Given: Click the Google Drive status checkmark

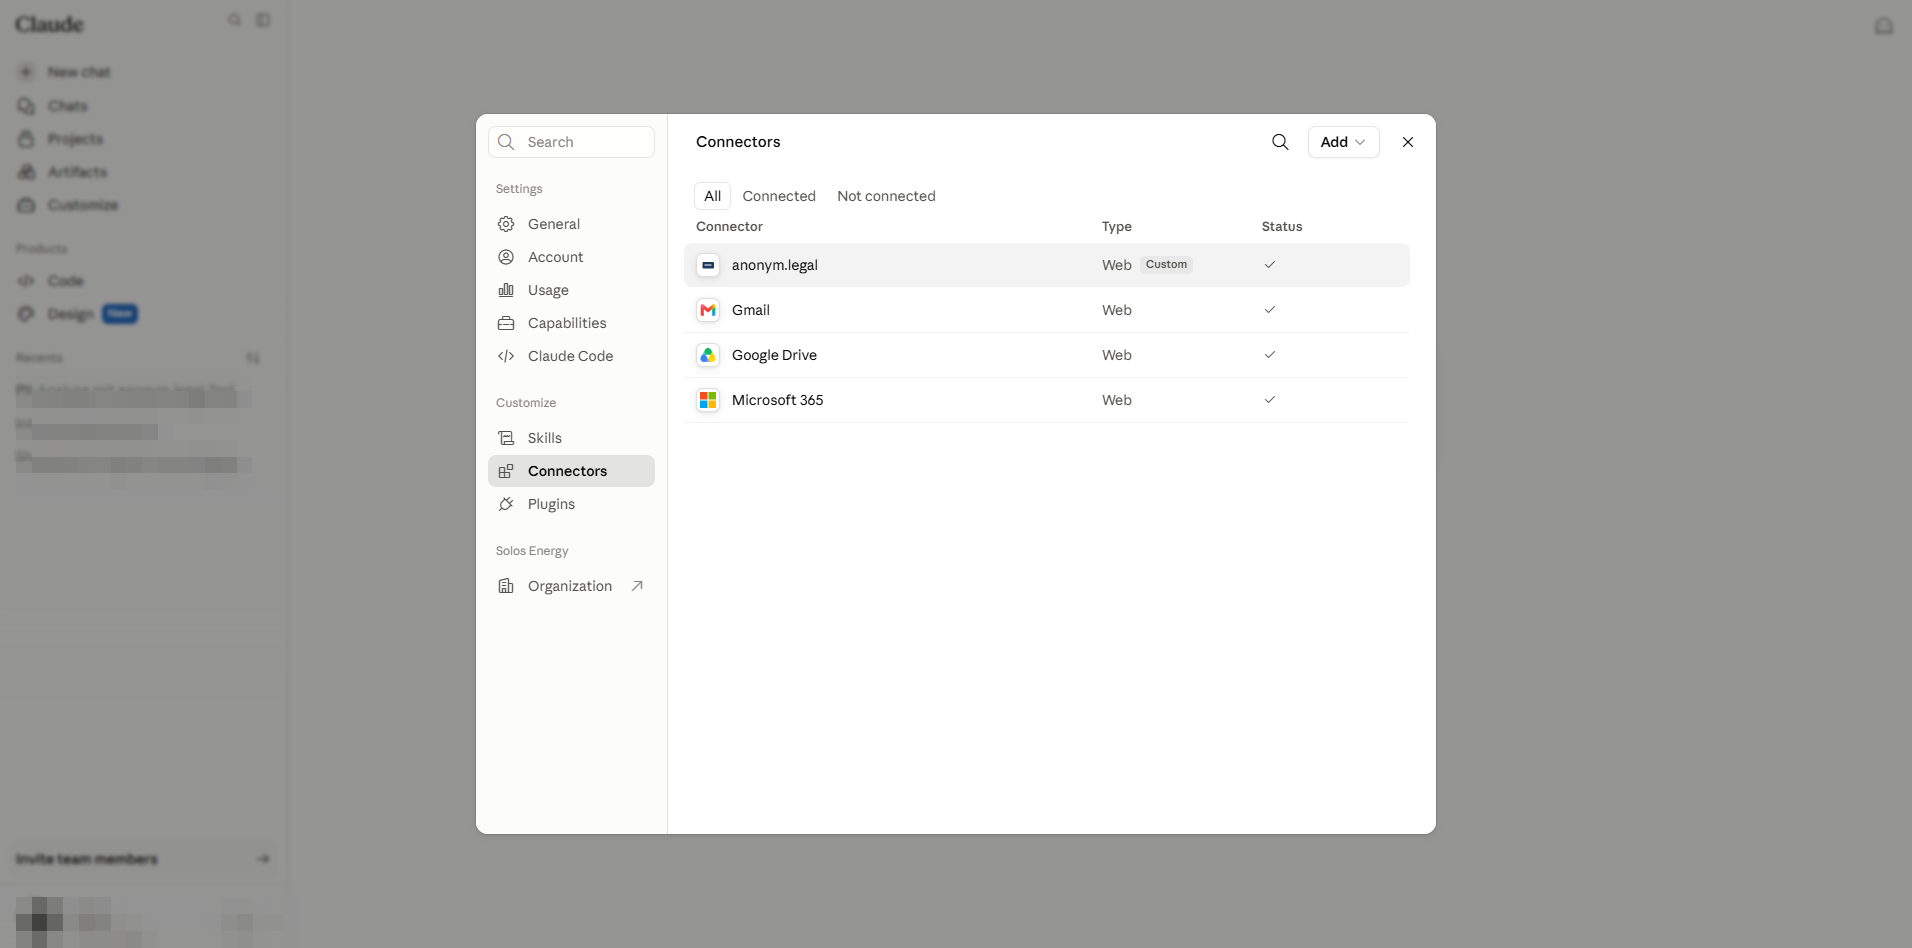Looking at the screenshot, I should click(x=1270, y=355).
